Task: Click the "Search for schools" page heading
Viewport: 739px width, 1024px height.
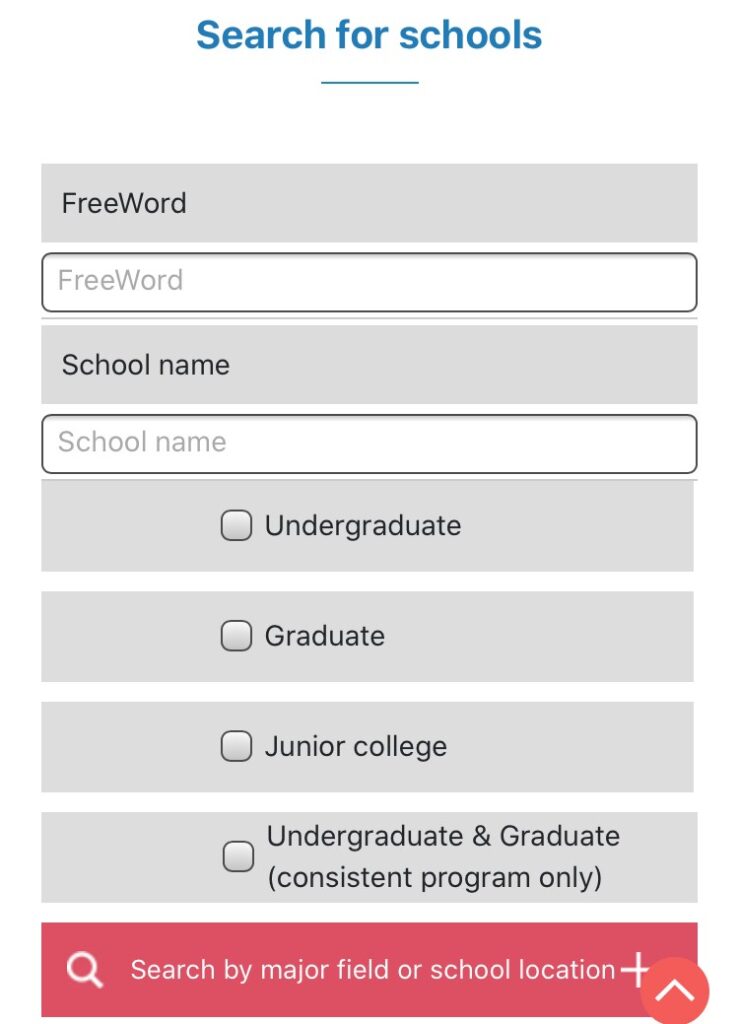Action: point(369,35)
